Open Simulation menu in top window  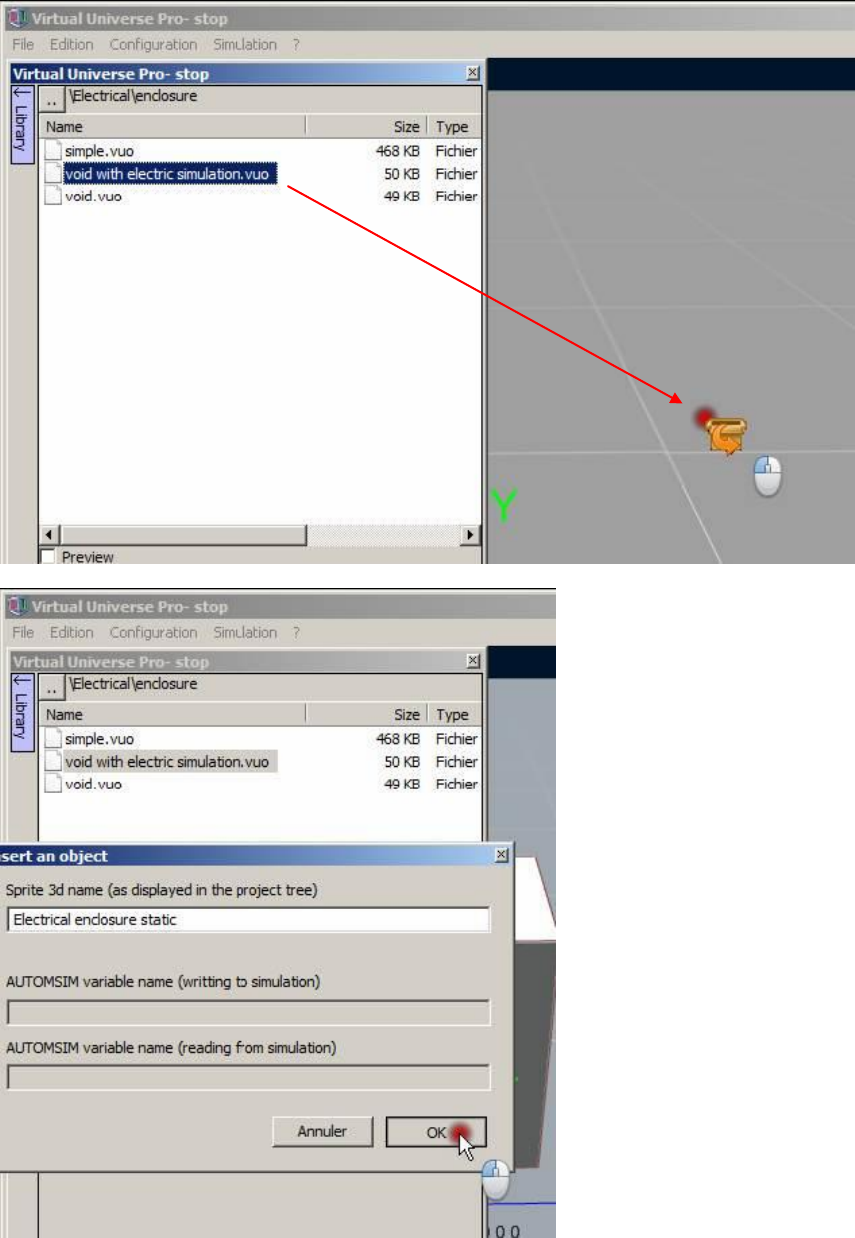(245, 45)
